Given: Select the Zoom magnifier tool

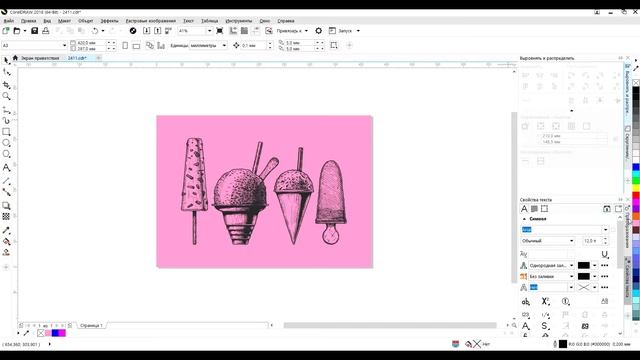Looking at the screenshot, I should click(x=6, y=96).
